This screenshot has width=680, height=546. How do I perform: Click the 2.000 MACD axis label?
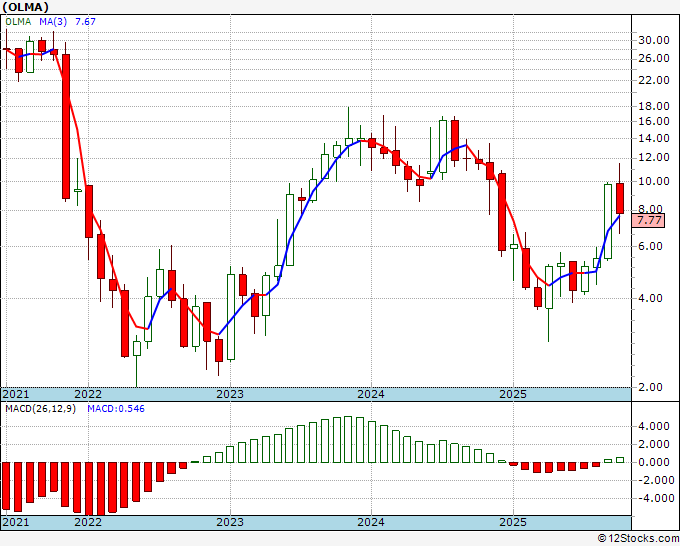pyautogui.click(x=654, y=445)
